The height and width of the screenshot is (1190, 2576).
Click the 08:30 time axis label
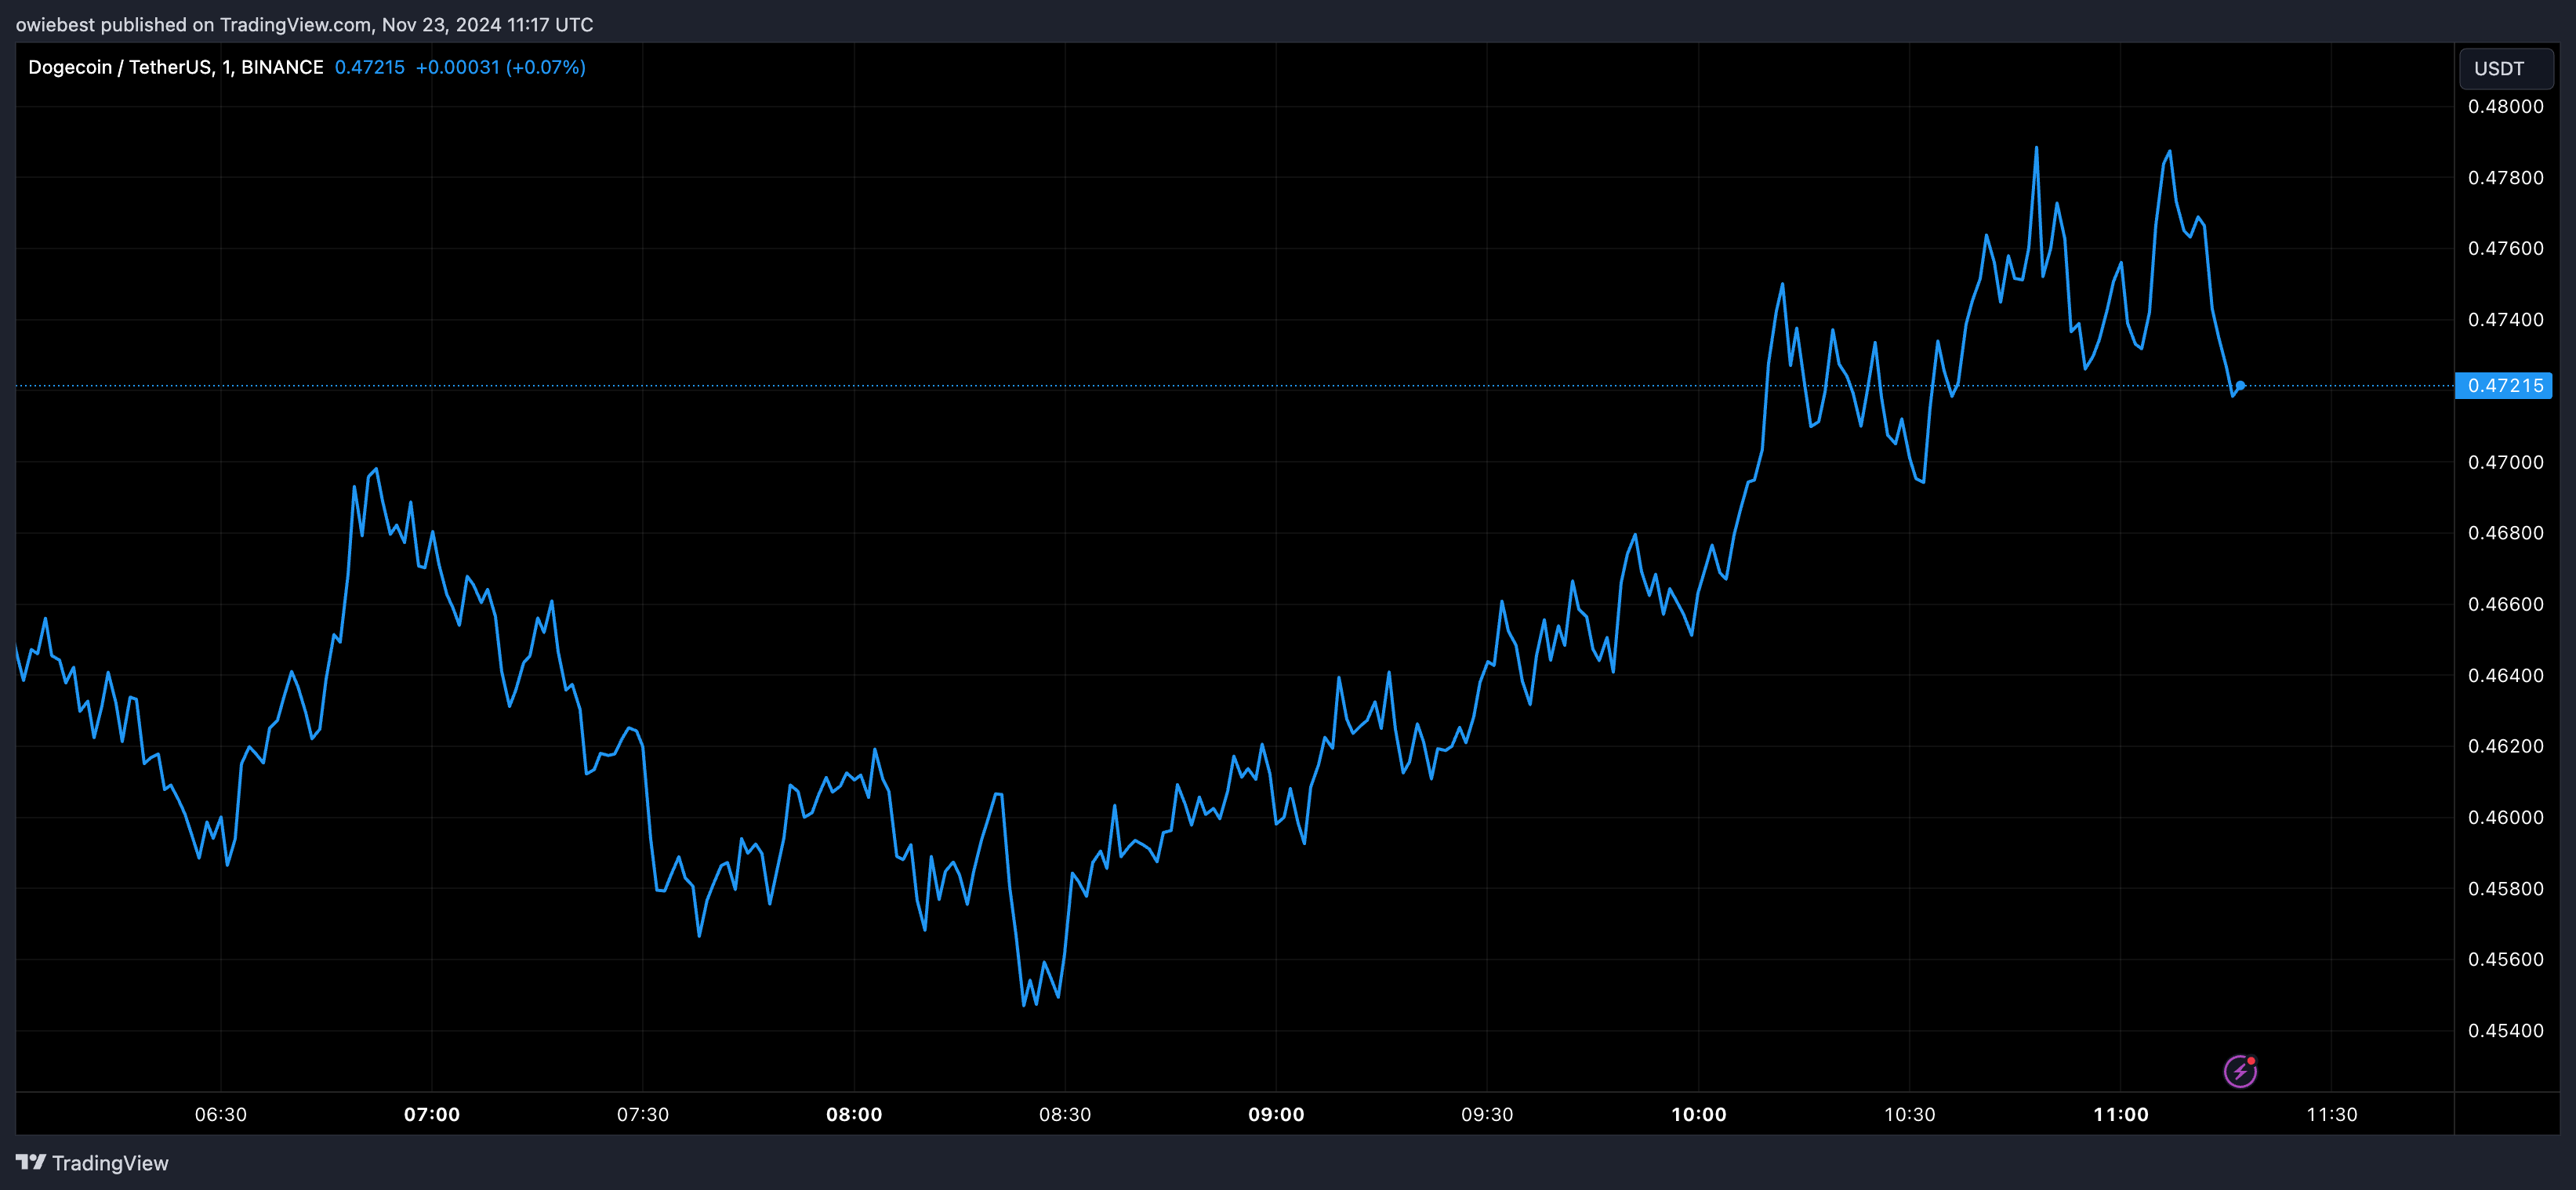1065,1114
